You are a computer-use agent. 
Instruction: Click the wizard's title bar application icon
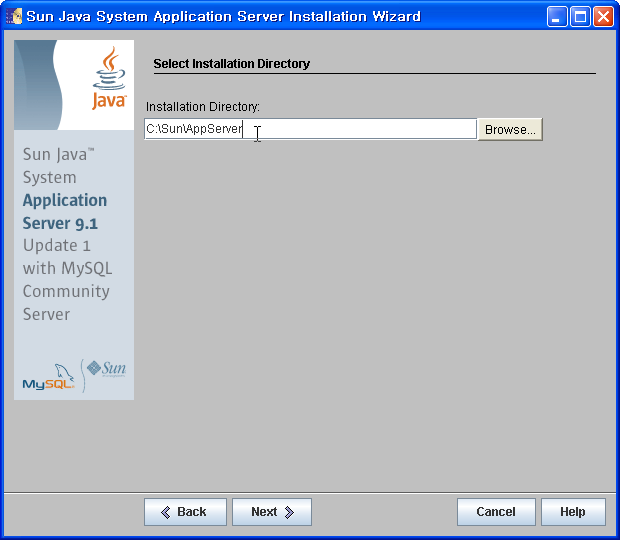click(x=14, y=16)
